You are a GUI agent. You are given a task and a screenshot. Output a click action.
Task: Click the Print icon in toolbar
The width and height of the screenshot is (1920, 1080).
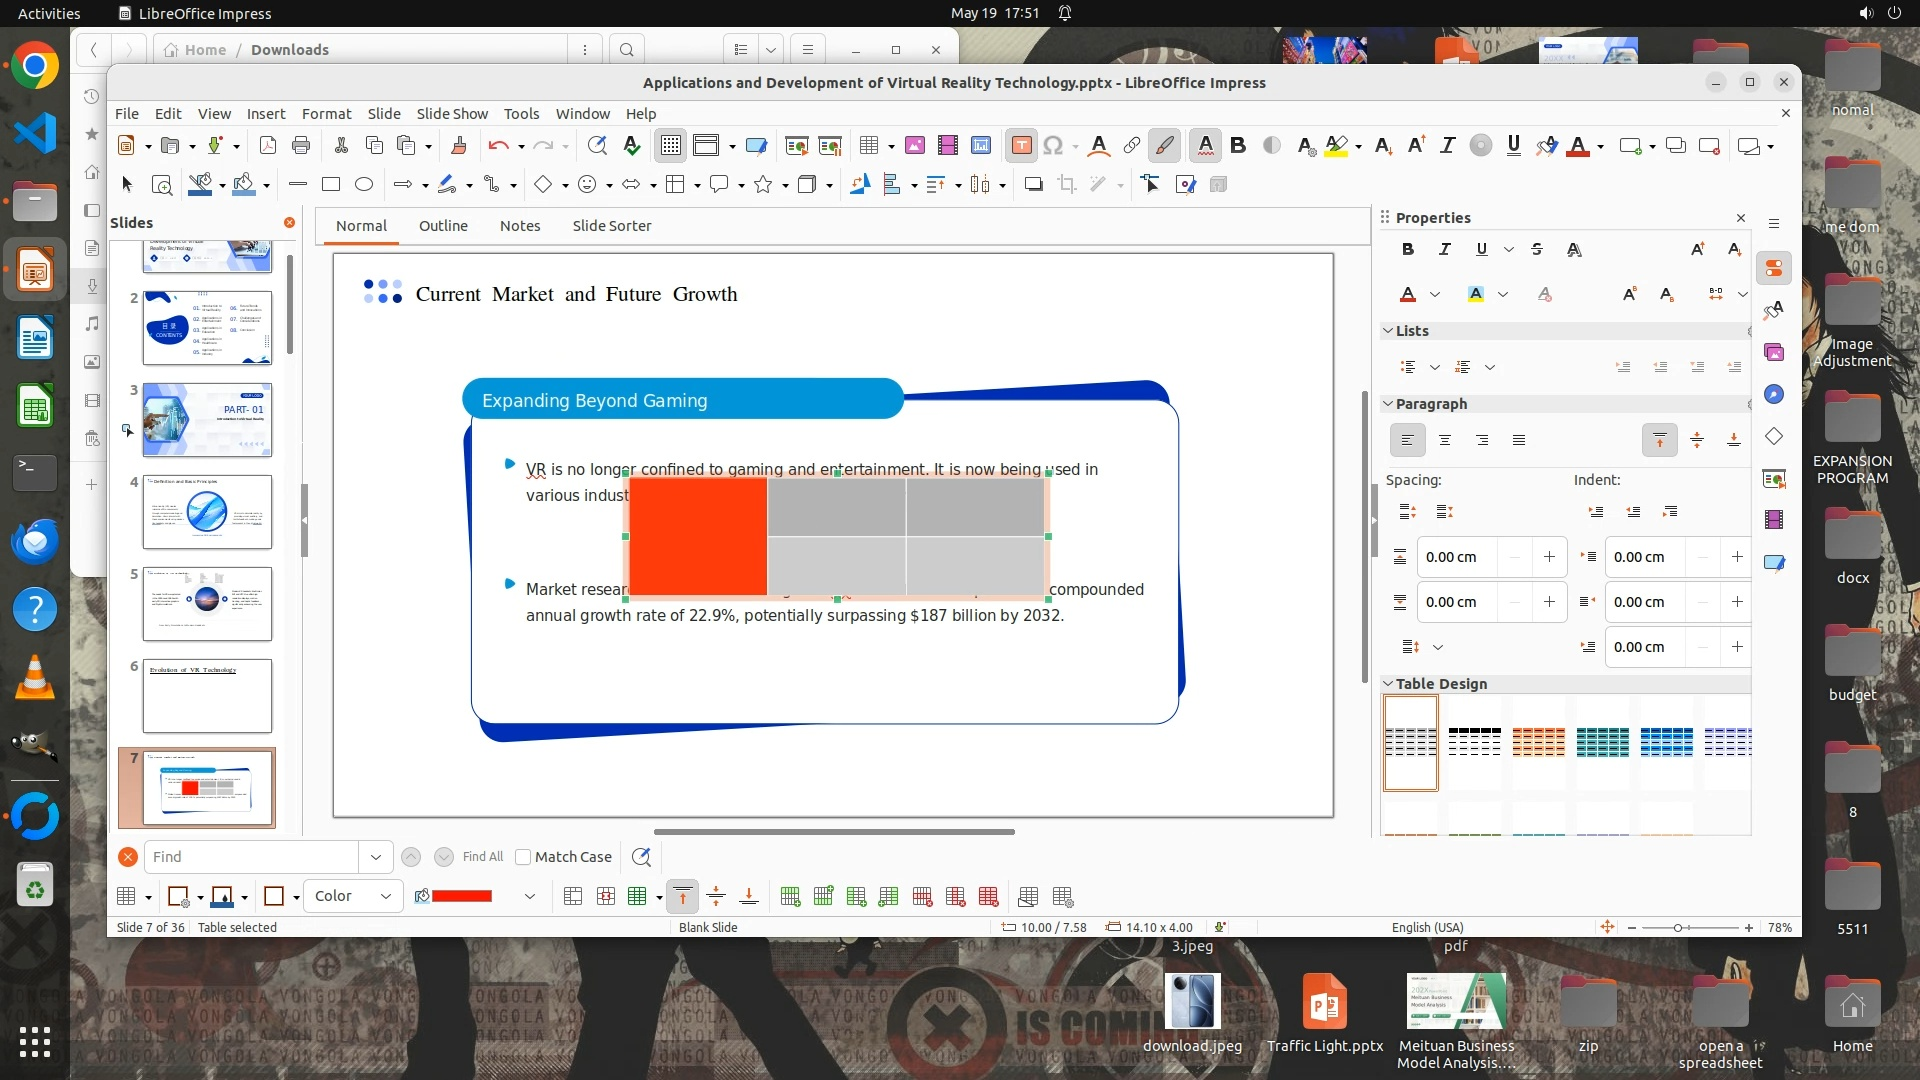300,146
